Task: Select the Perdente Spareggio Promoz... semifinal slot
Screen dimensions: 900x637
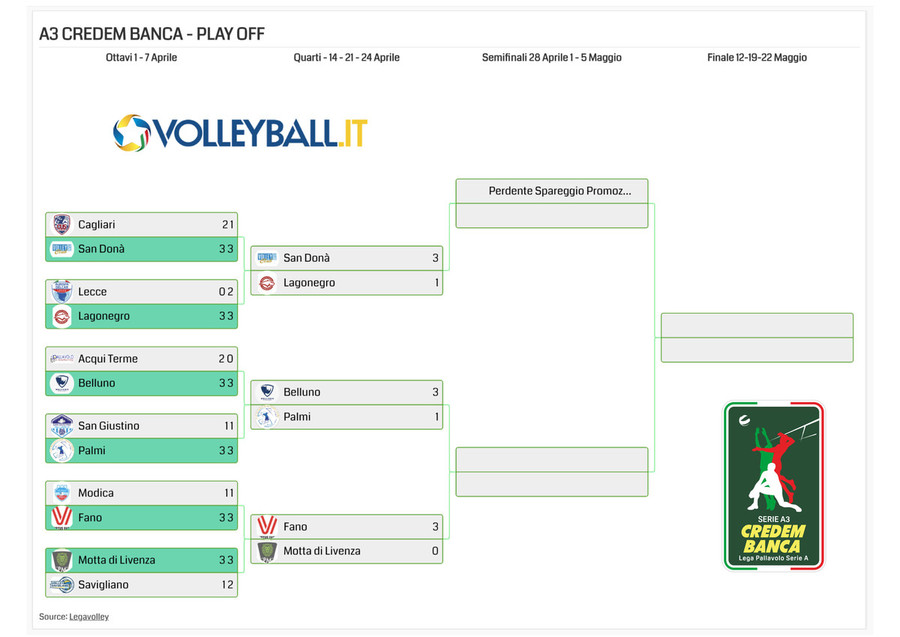Action: point(552,191)
